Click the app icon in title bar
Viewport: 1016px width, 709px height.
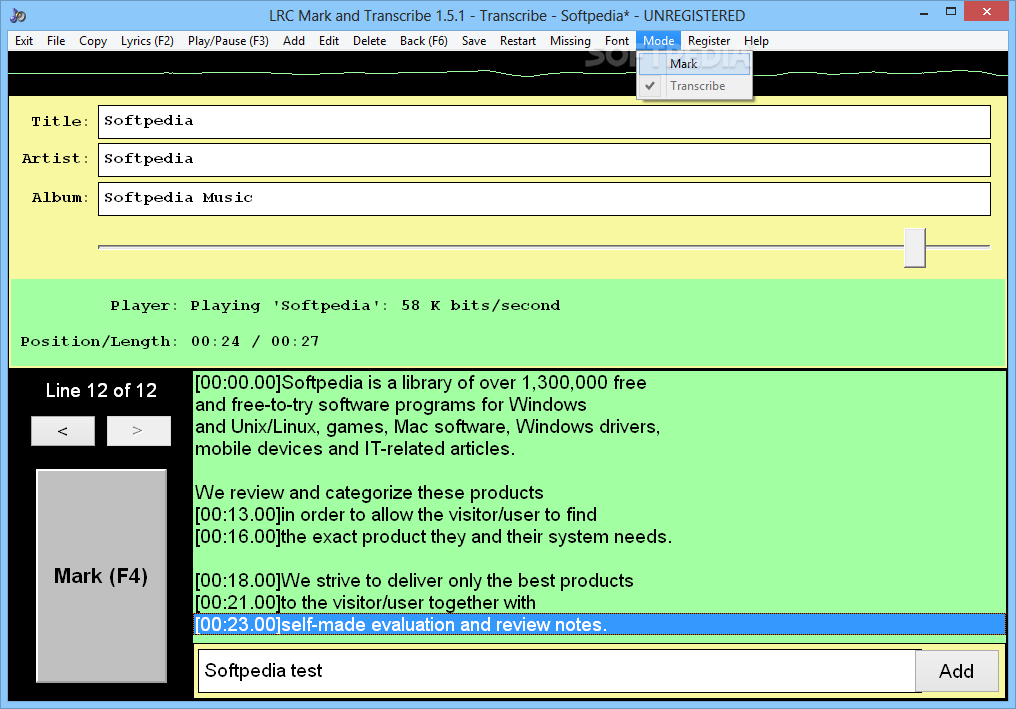[x=18, y=15]
